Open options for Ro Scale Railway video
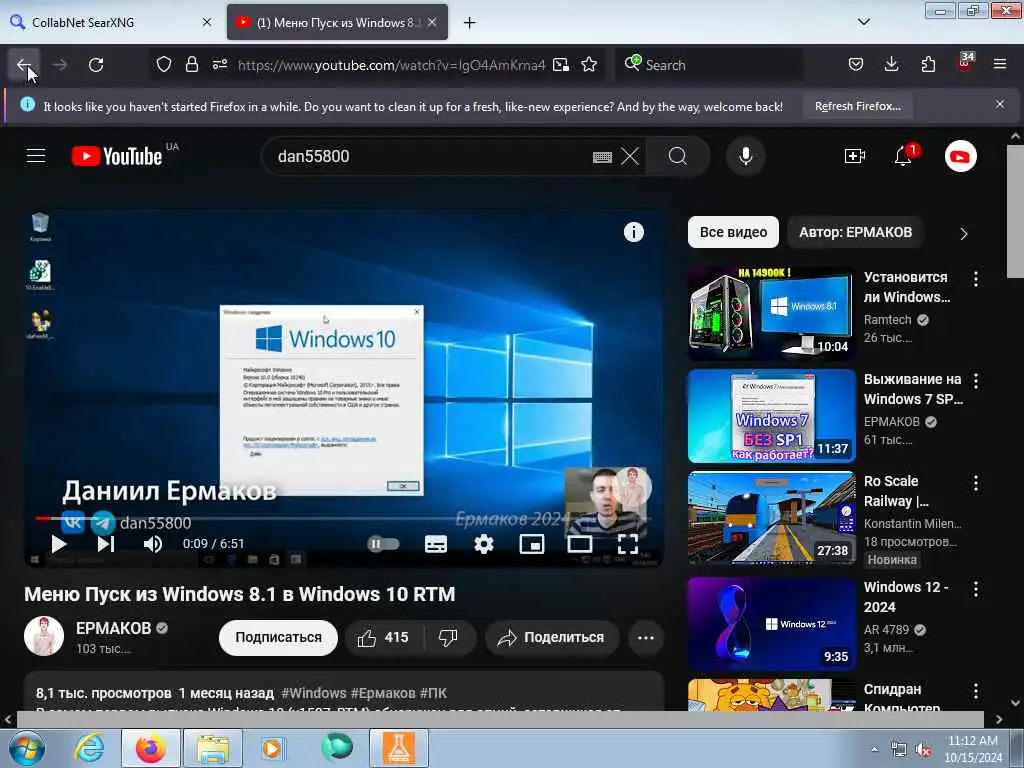The image size is (1024, 768). [x=976, y=483]
